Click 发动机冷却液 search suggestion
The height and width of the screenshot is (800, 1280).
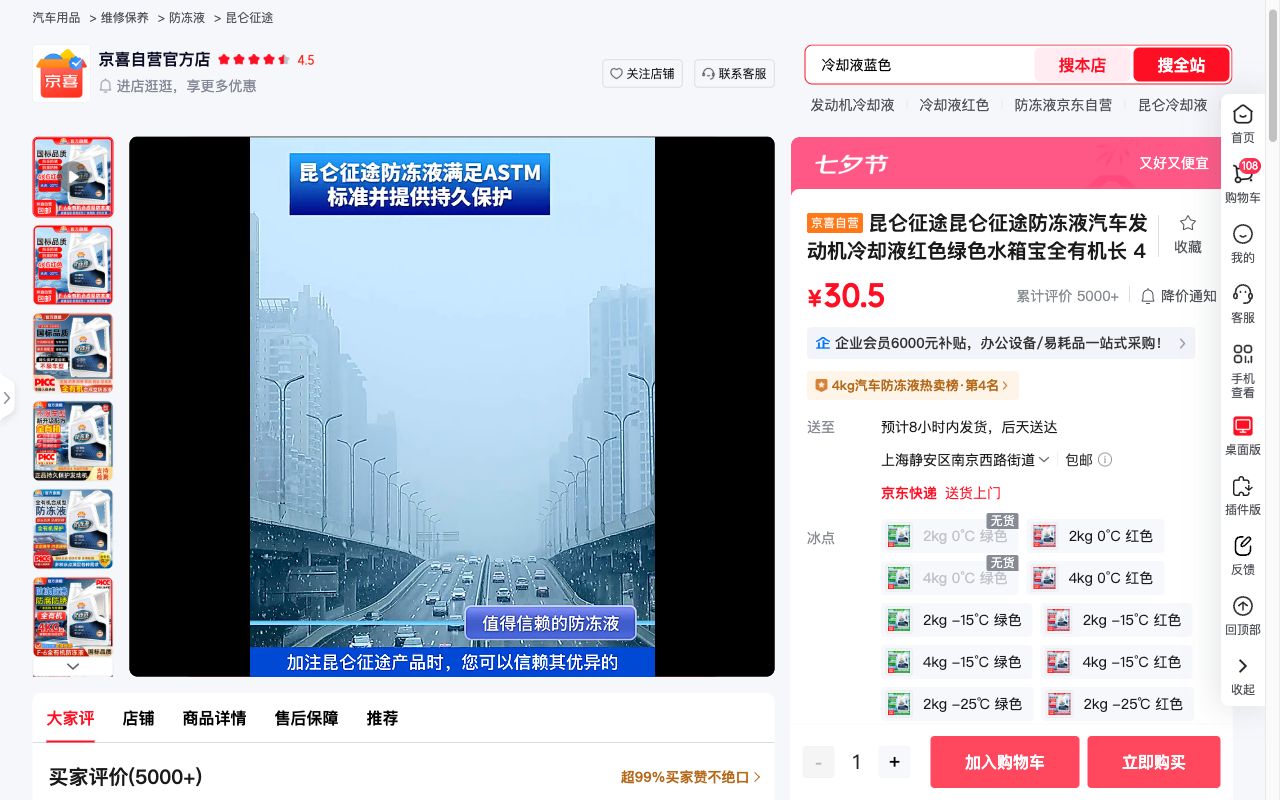point(852,105)
